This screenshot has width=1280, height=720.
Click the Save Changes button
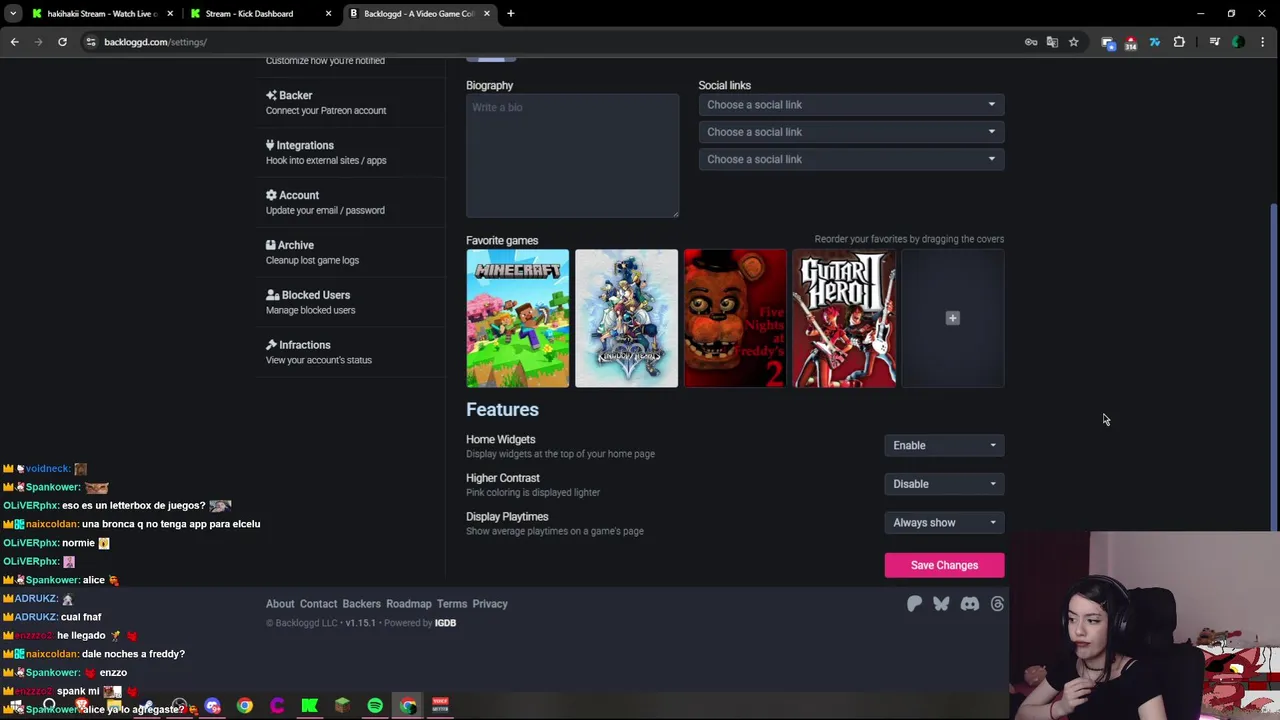pos(944,565)
